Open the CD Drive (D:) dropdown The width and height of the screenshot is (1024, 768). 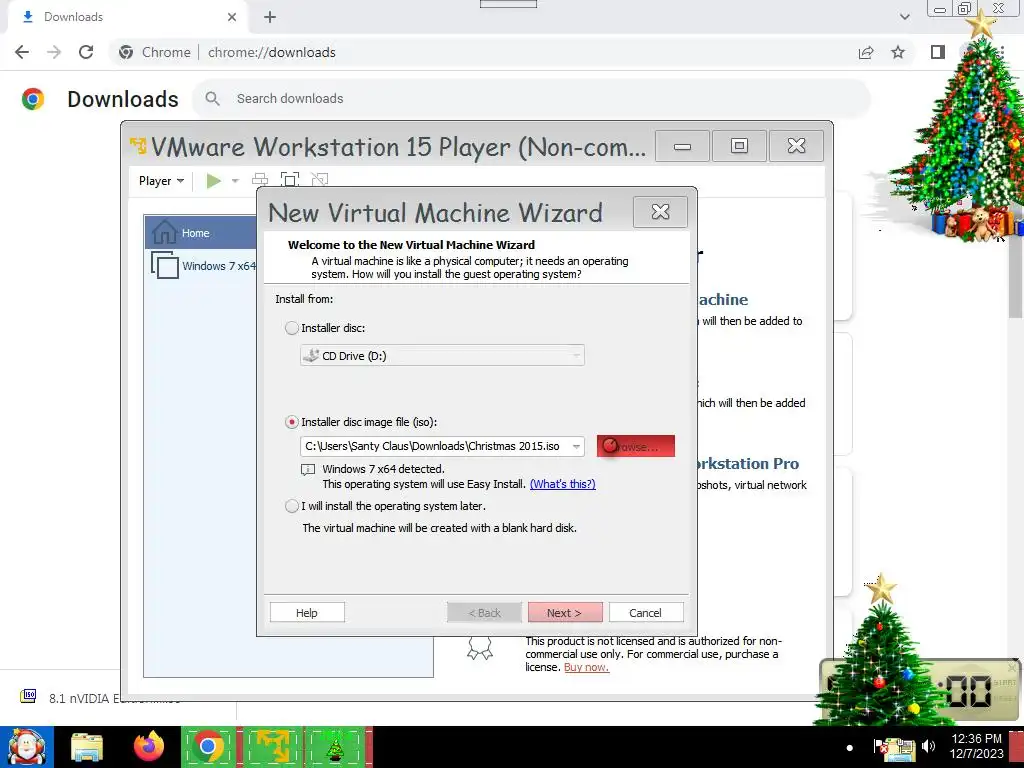442,356
